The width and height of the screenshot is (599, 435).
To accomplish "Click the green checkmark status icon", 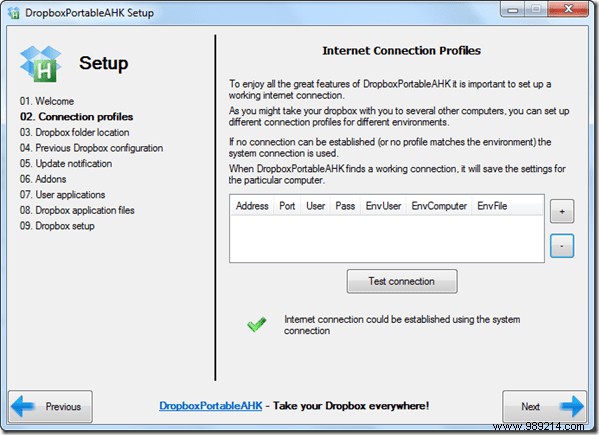I will (257, 324).
